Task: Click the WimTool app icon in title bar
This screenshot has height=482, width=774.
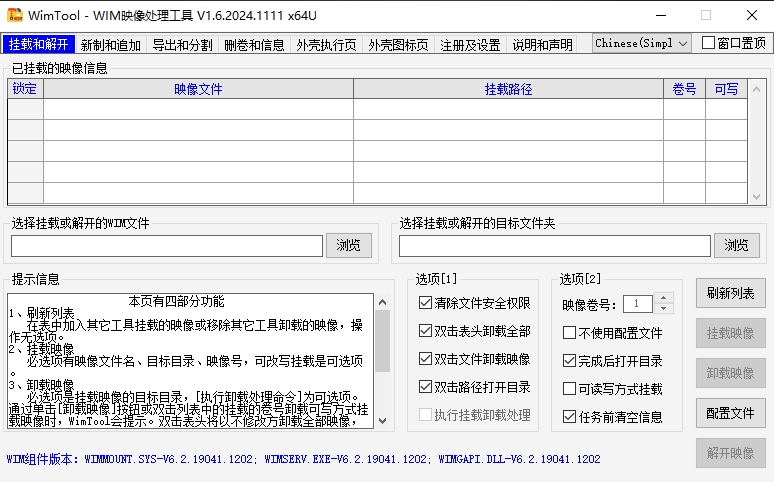Action: [15, 15]
